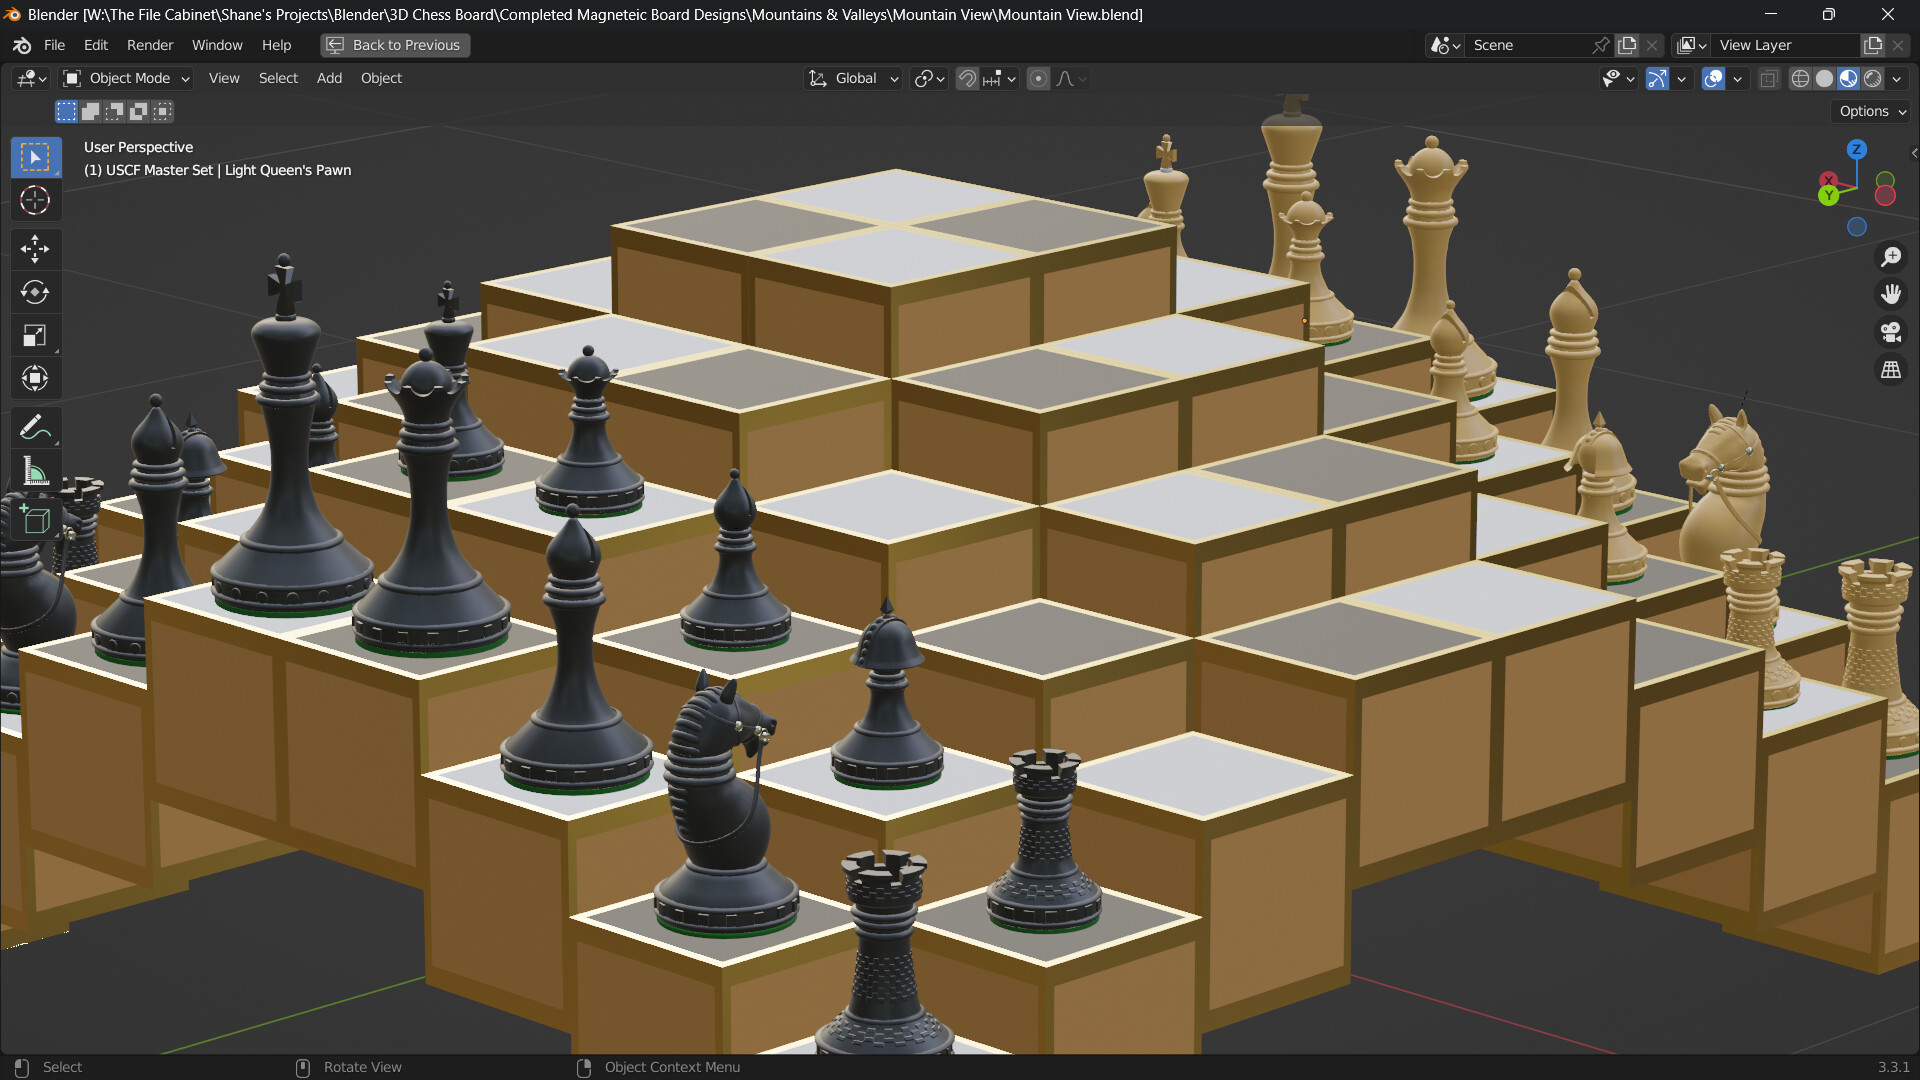Toggle viewport gizmos display

(x=1657, y=78)
